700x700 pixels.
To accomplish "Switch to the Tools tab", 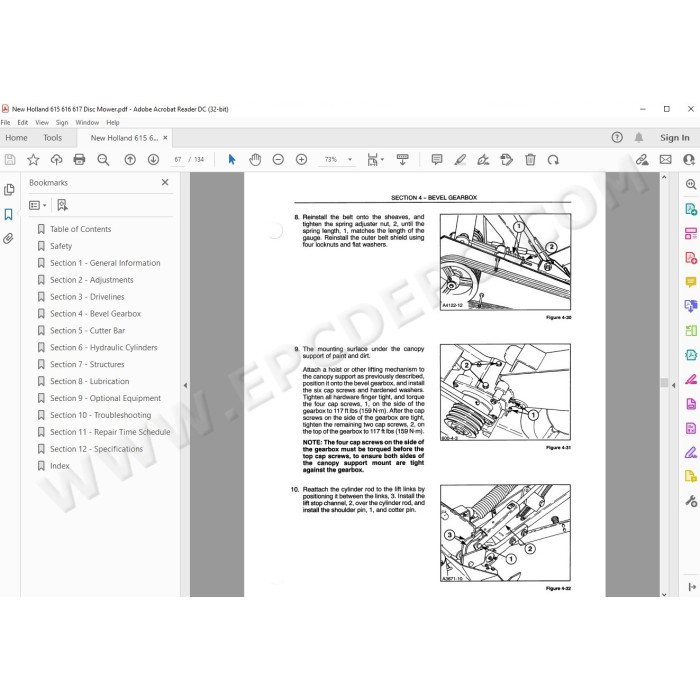I will tap(53, 138).
